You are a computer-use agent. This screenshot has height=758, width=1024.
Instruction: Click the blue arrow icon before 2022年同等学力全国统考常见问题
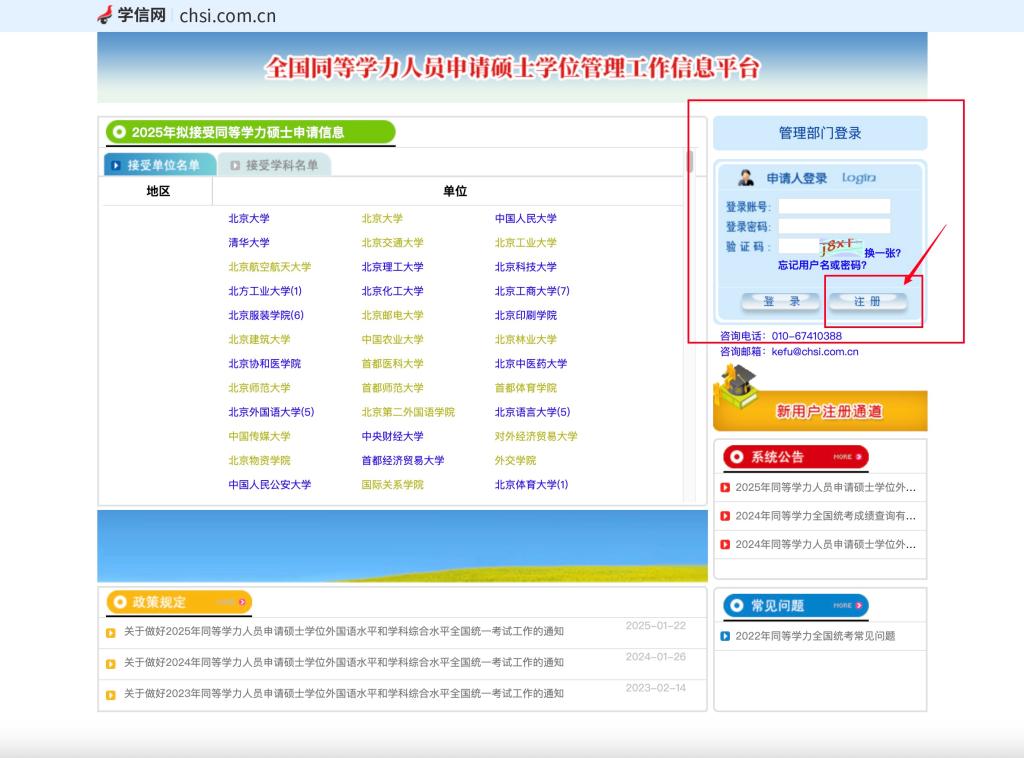tap(725, 636)
